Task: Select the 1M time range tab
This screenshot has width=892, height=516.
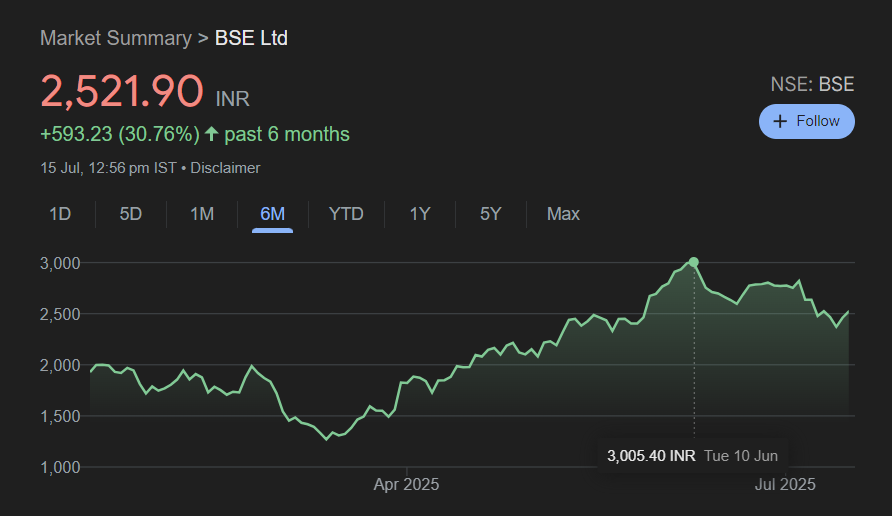Action: click(202, 214)
